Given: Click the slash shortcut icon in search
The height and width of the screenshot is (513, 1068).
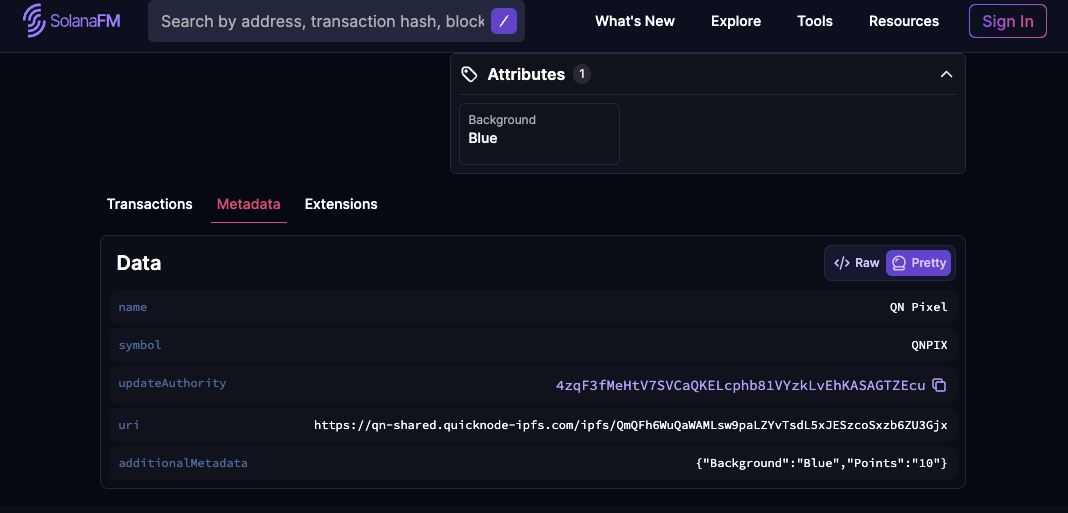Looking at the screenshot, I should pyautogui.click(x=504, y=21).
